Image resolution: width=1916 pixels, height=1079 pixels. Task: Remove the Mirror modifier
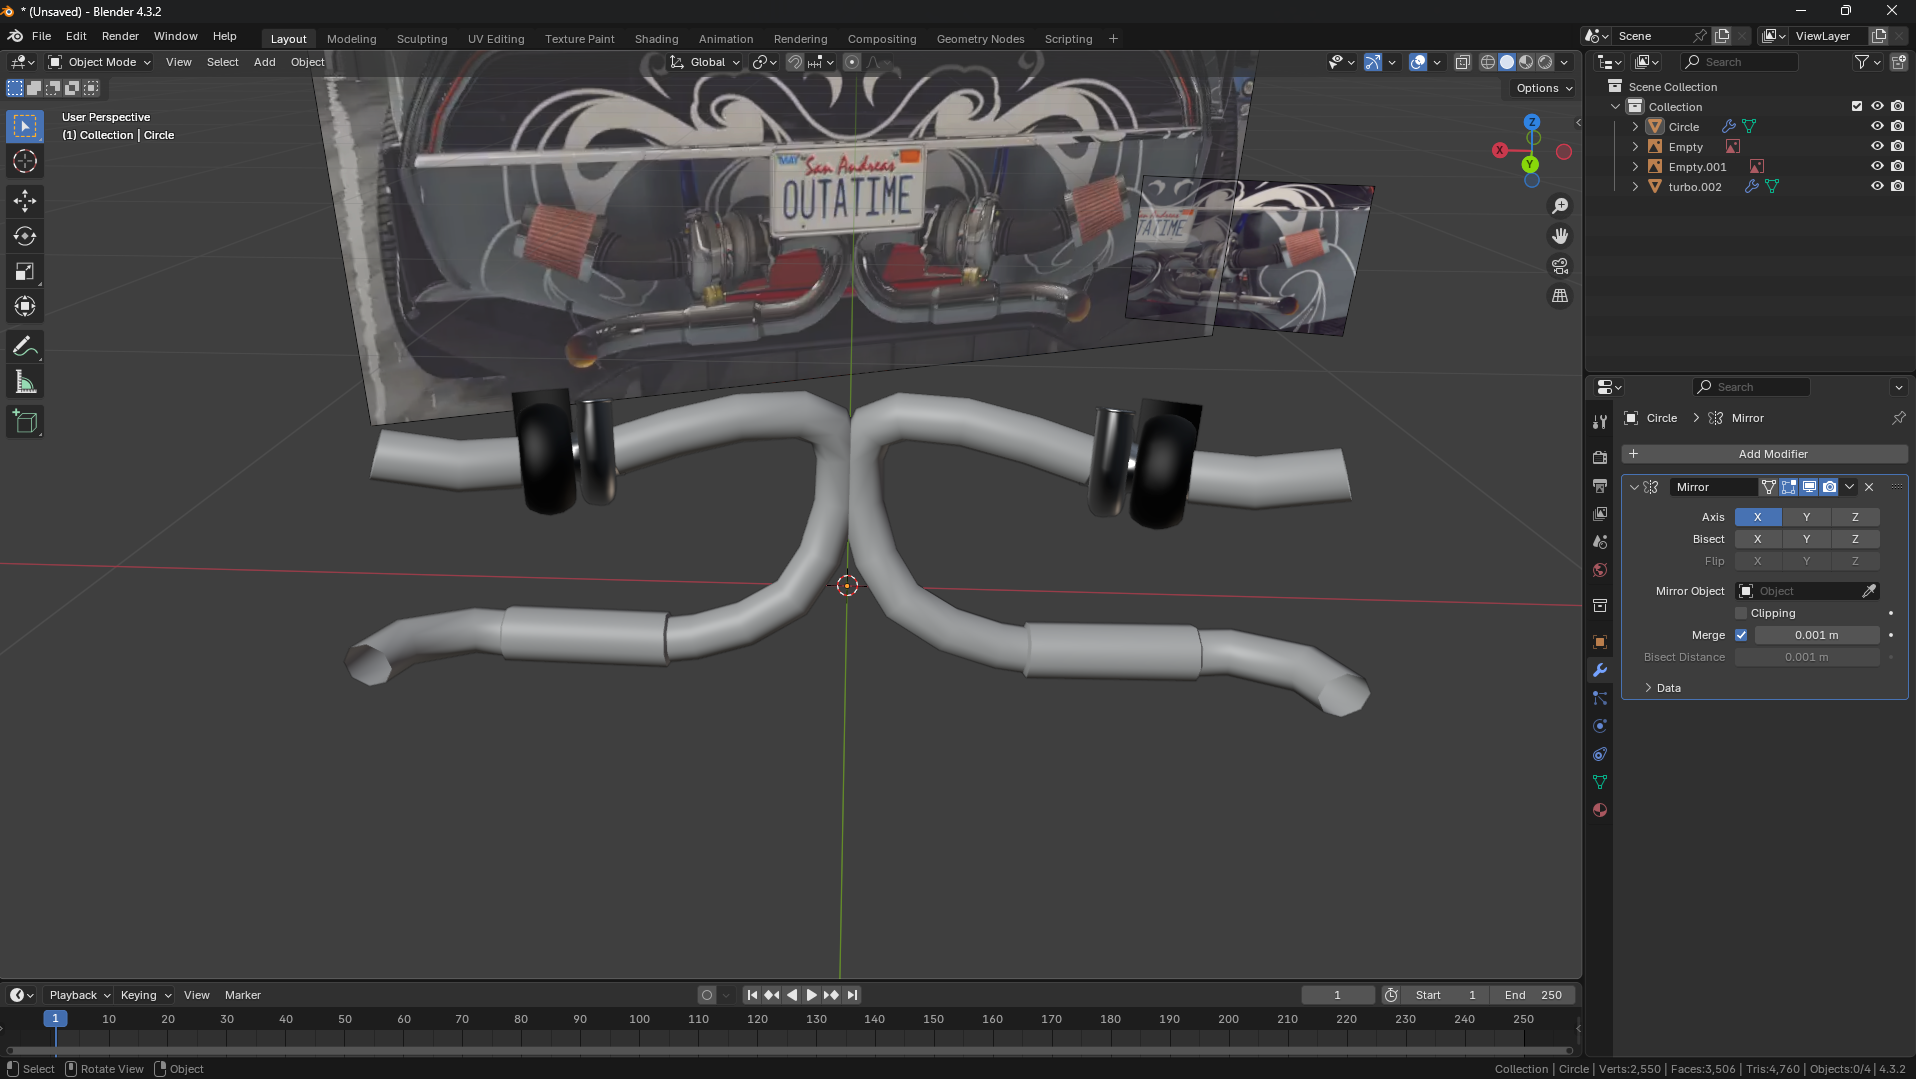[x=1869, y=487]
